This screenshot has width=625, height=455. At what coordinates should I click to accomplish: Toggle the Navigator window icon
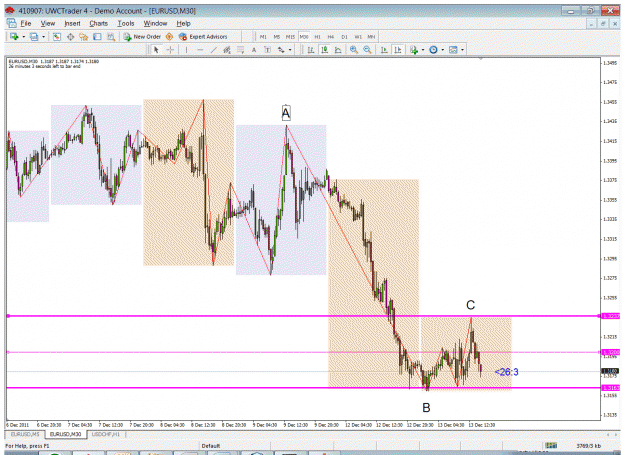84,37
